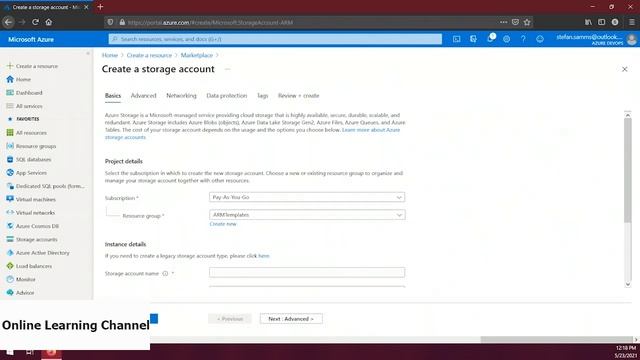Switch to the Networking tab
The height and width of the screenshot is (360, 640).
[x=181, y=96]
